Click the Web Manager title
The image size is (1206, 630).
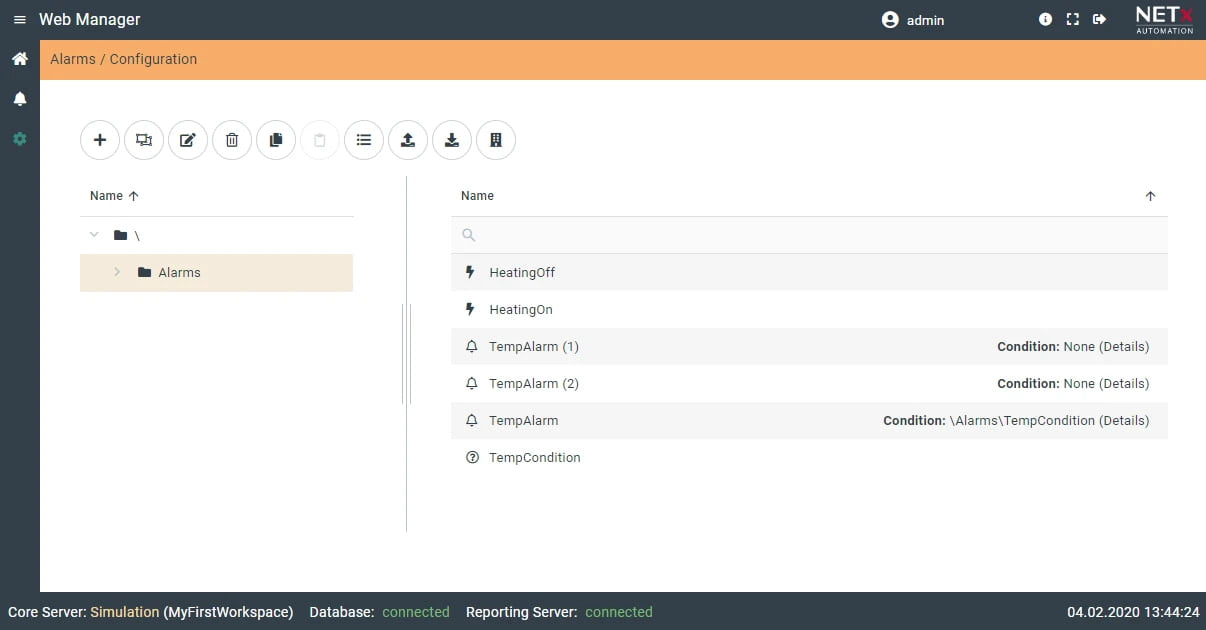(x=90, y=20)
